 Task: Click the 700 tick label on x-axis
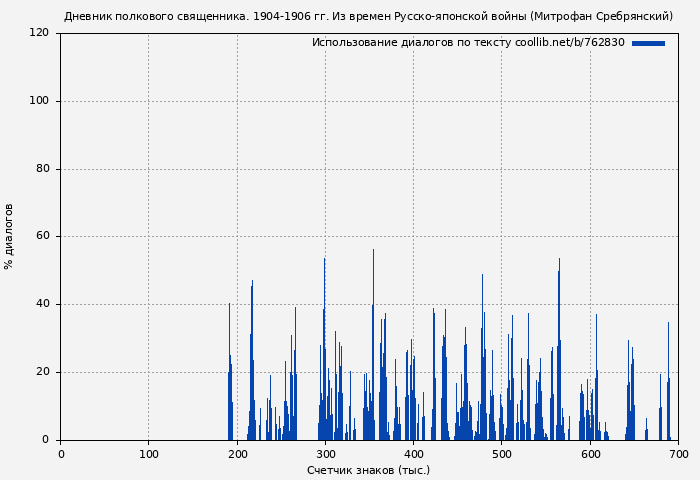point(679,454)
